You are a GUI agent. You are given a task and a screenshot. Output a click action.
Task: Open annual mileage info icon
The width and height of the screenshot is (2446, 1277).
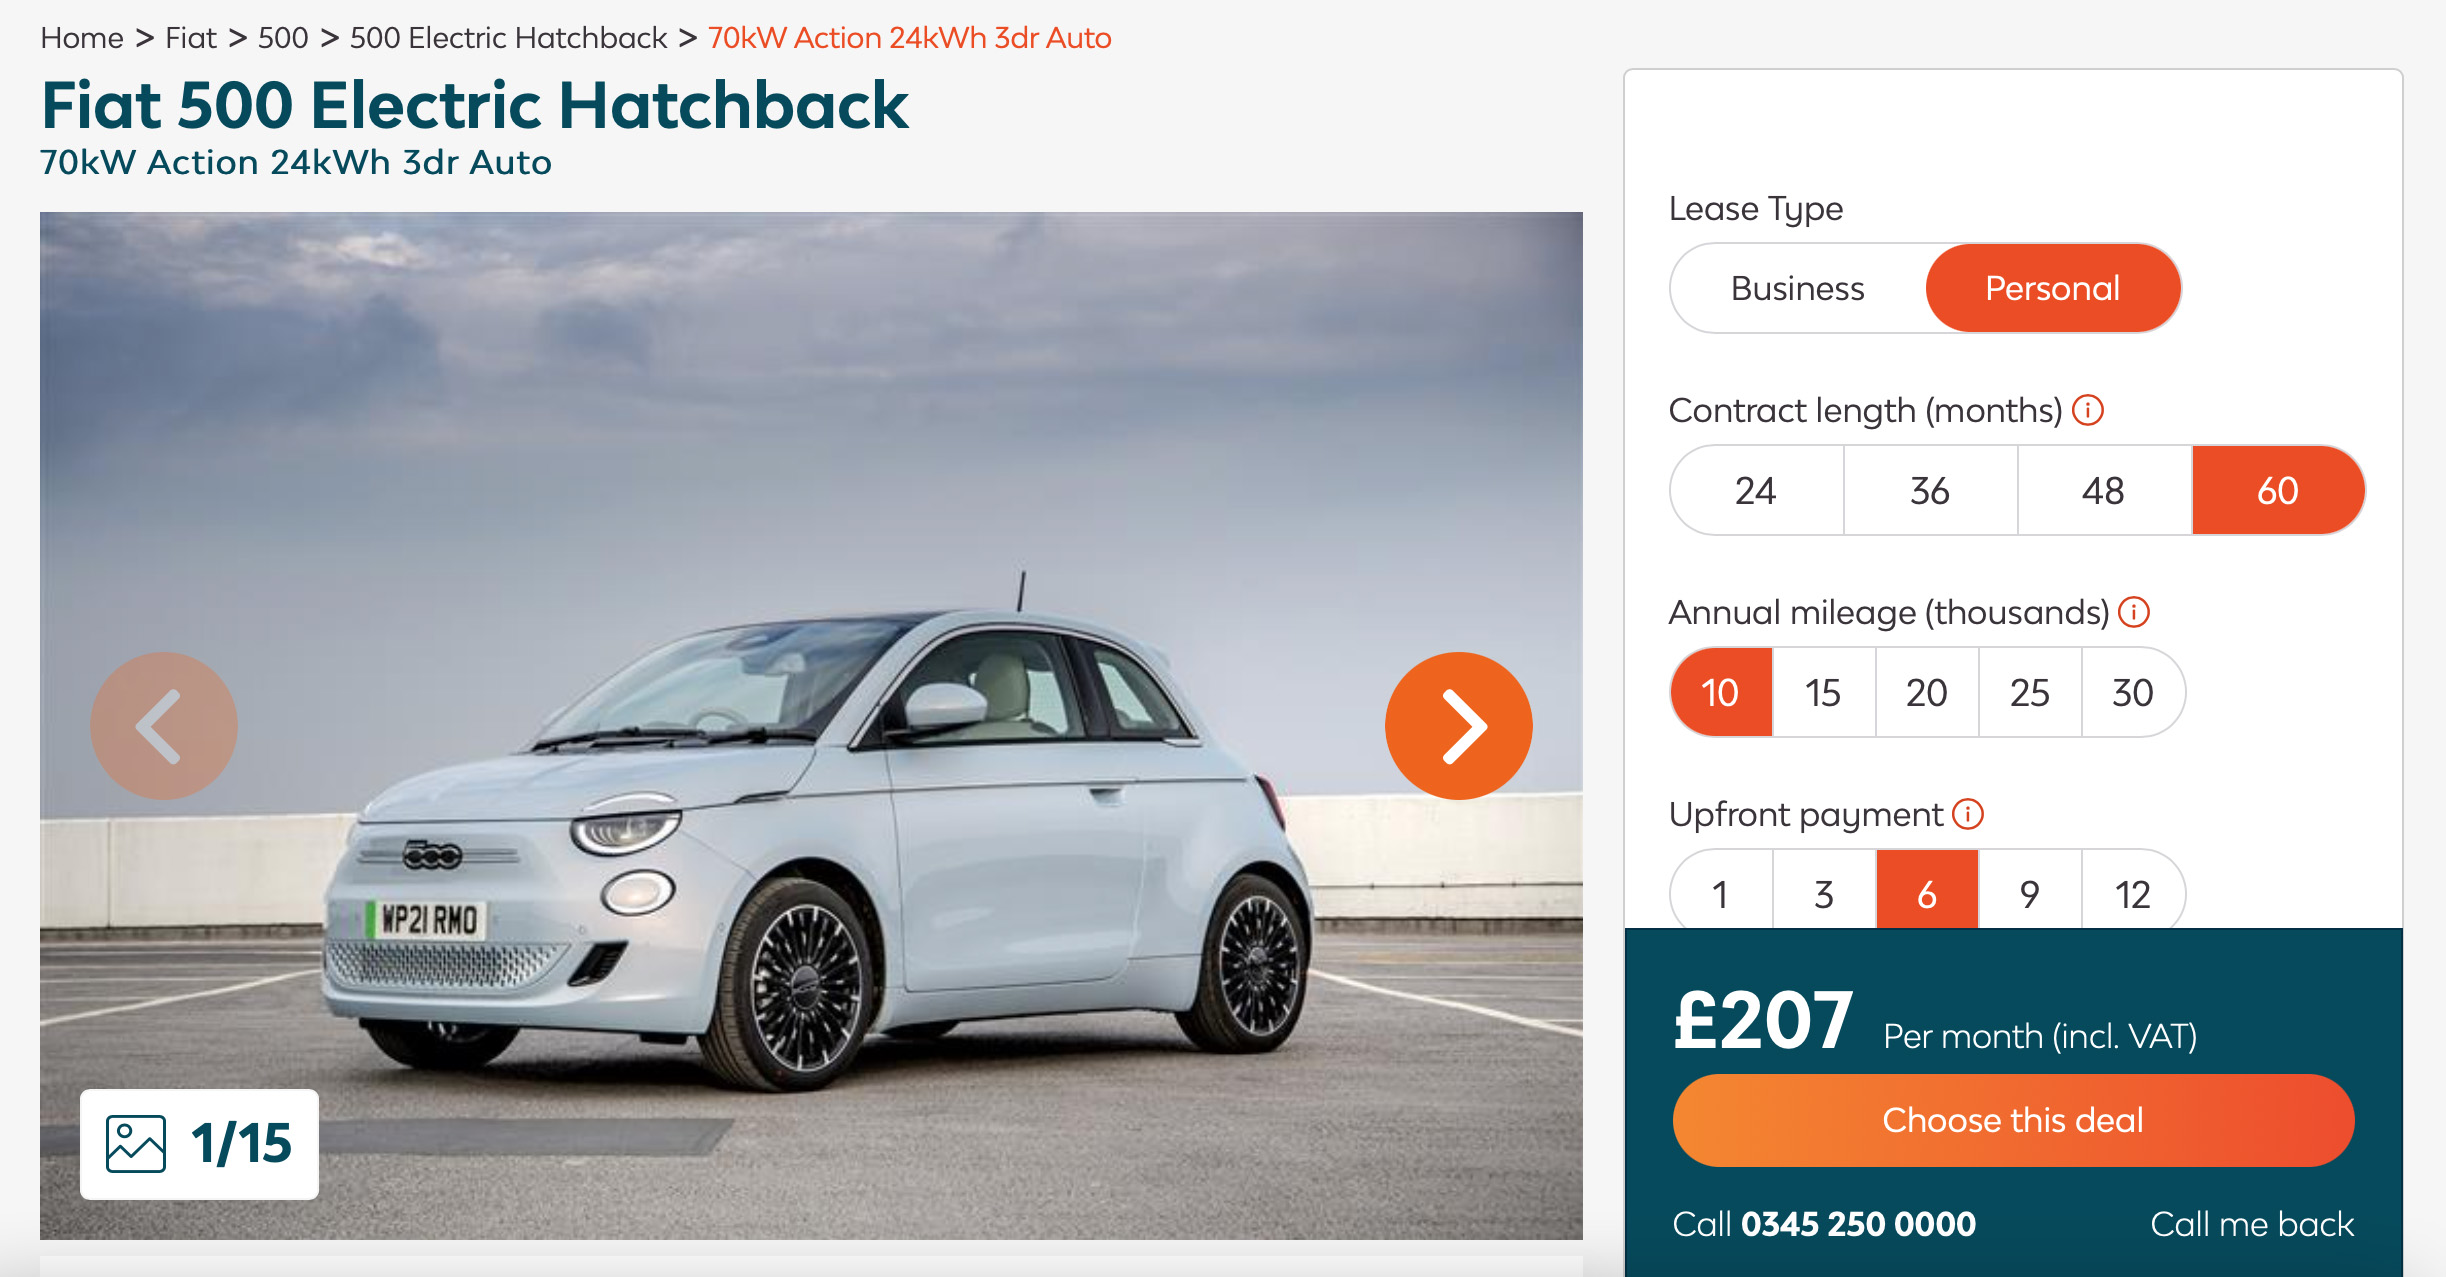coord(2134,612)
